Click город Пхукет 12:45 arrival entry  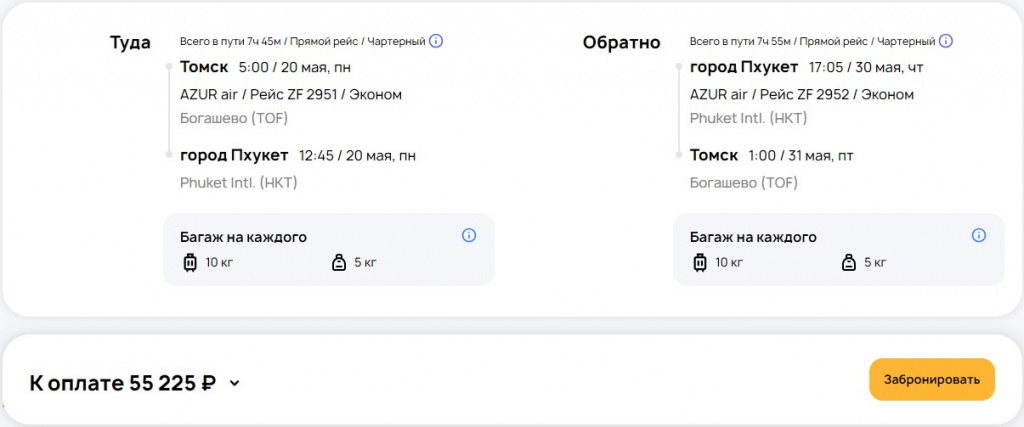[x=297, y=155]
